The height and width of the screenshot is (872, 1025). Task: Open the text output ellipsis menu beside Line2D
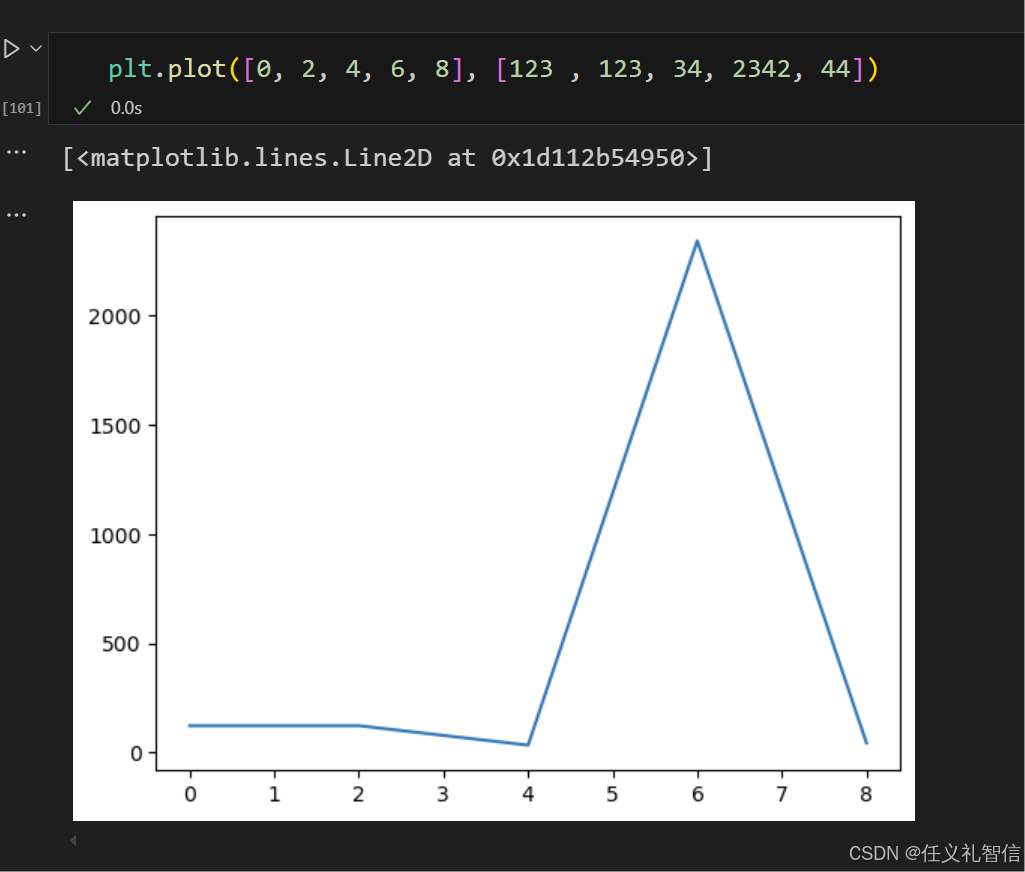coord(16,152)
